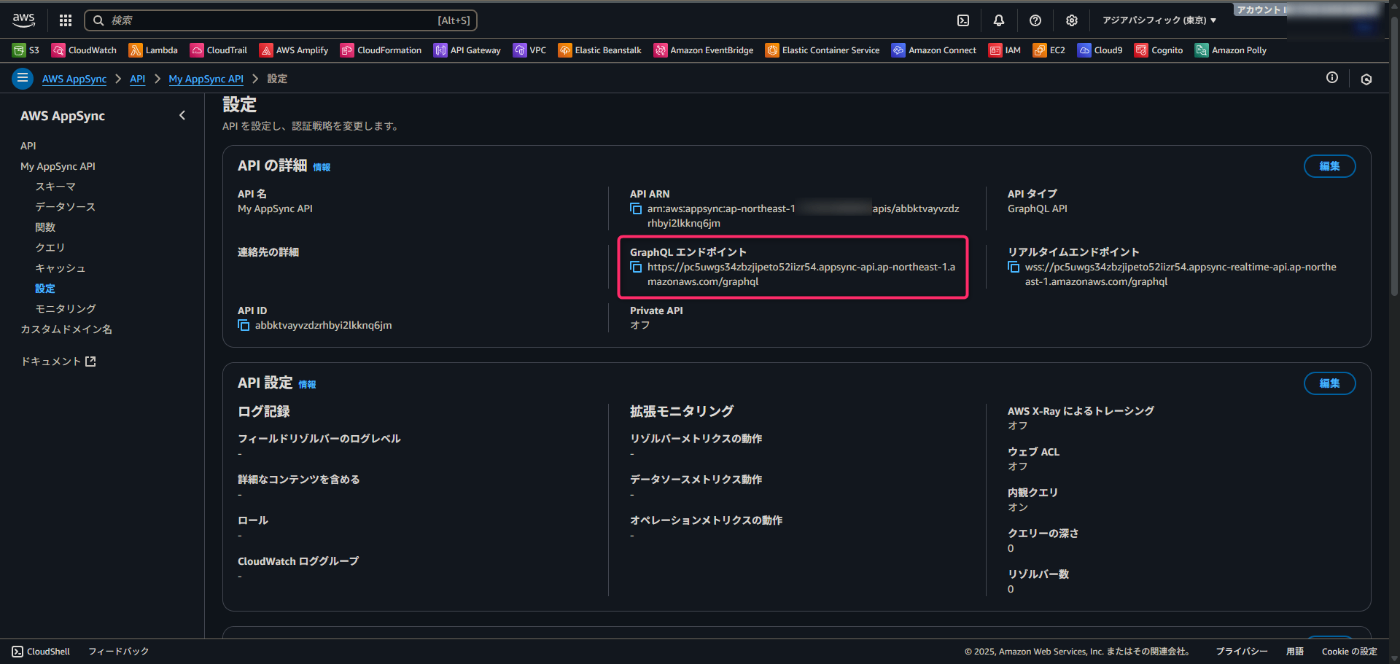Open console settings gear

[1072, 20]
